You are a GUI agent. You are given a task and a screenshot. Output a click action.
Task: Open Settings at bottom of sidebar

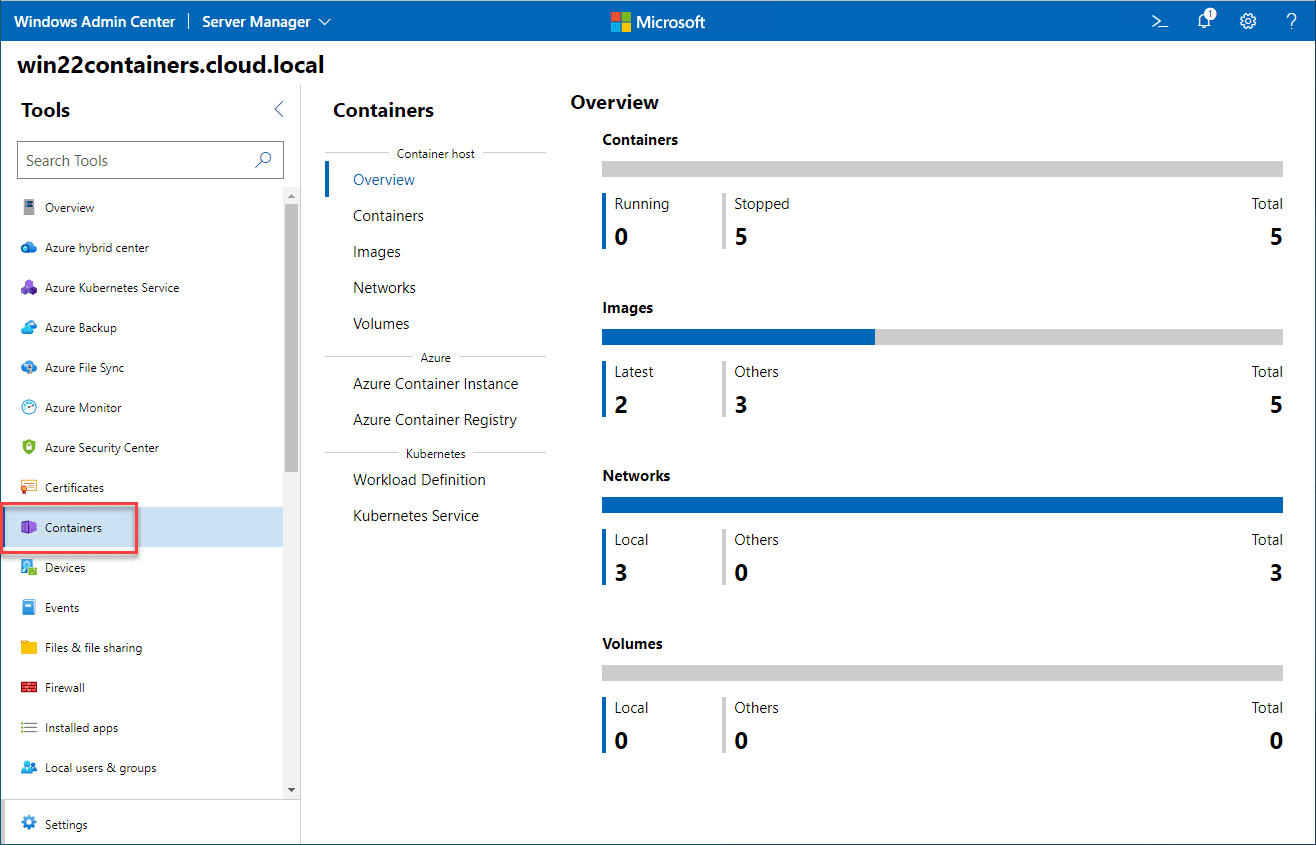66,825
